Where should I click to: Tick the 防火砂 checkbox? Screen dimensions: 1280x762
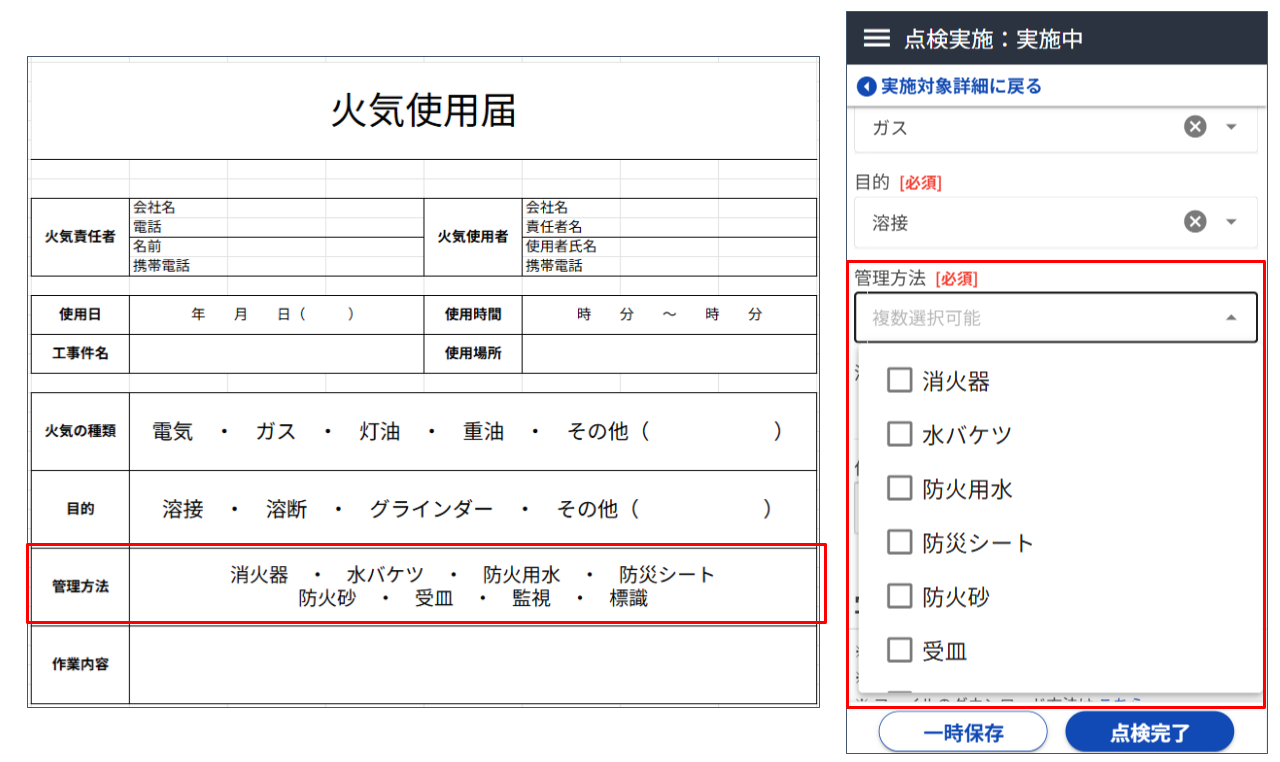click(x=899, y=596)
